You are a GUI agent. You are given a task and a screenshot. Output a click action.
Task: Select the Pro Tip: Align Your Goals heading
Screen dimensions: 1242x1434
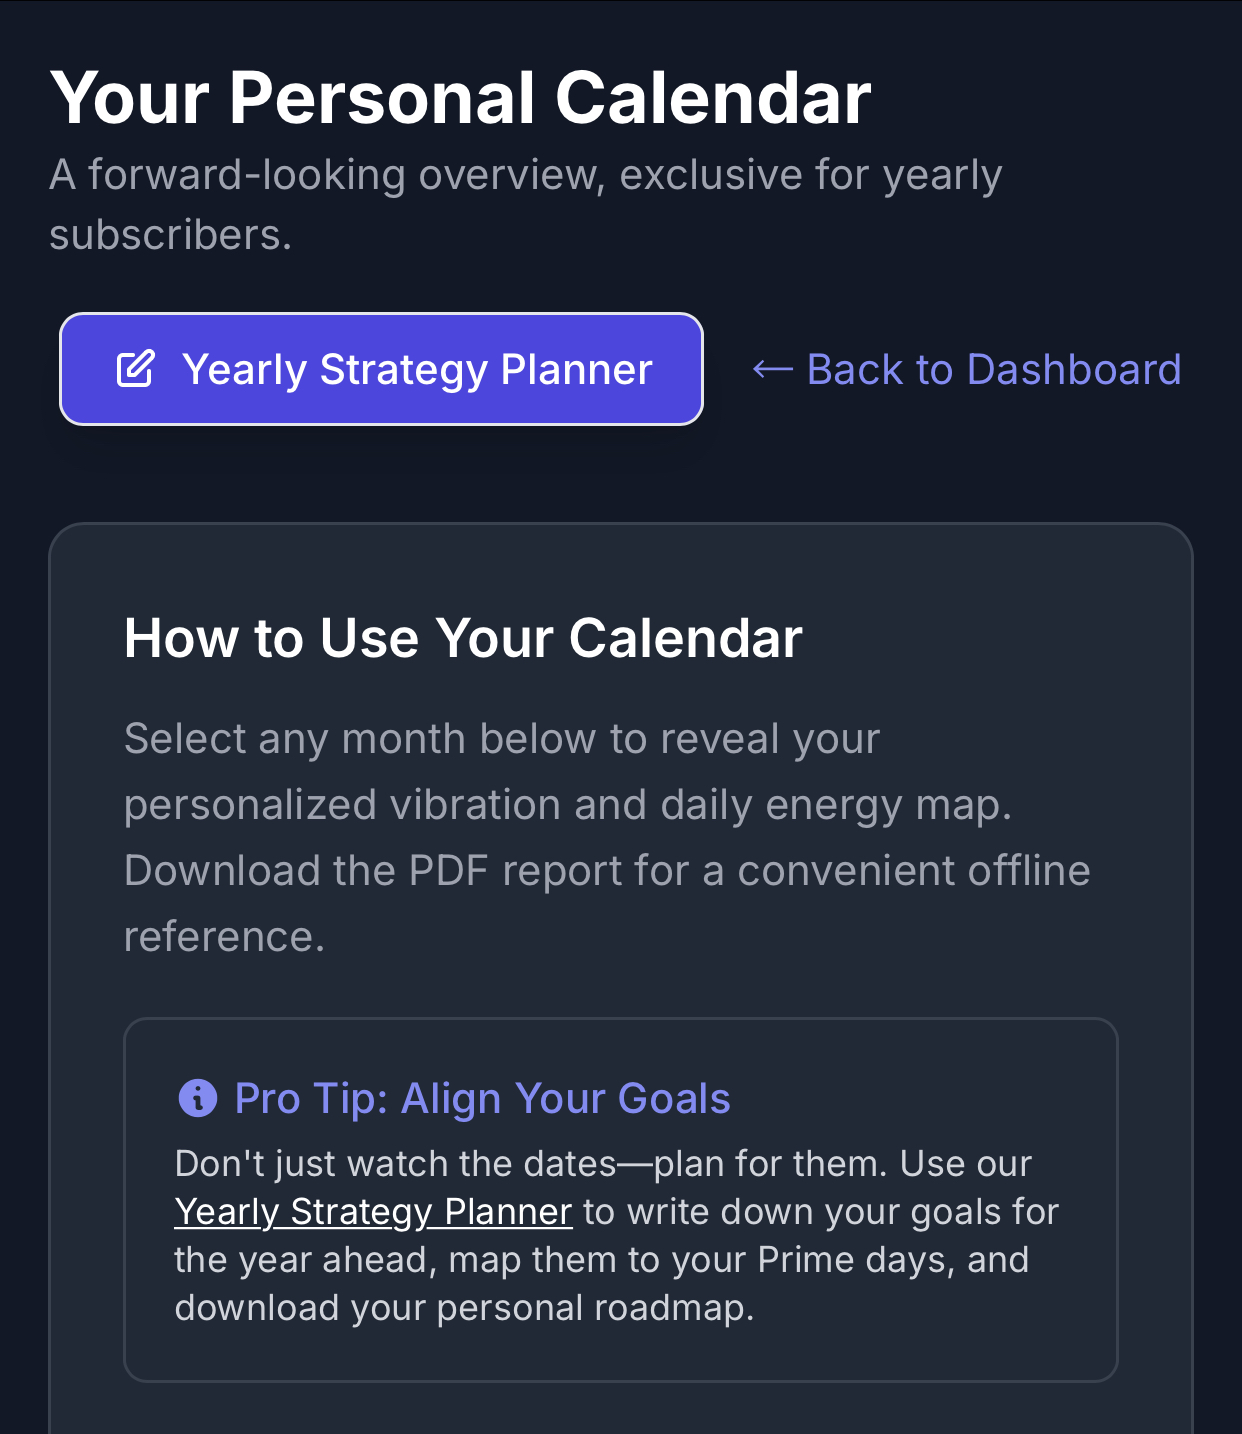tap(482, 1098)
